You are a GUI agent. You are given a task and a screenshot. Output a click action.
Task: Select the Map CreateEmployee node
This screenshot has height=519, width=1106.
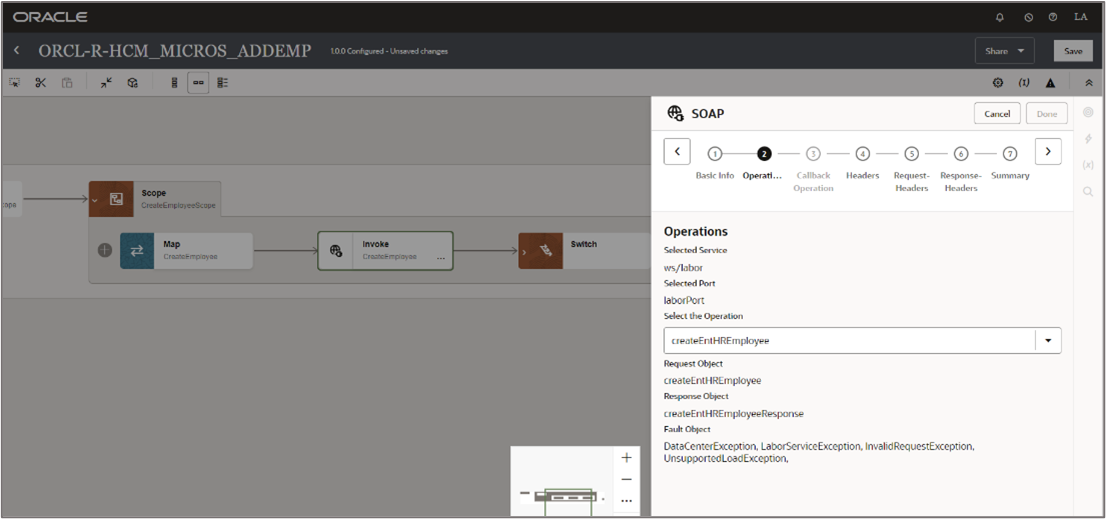coord(186,250)
